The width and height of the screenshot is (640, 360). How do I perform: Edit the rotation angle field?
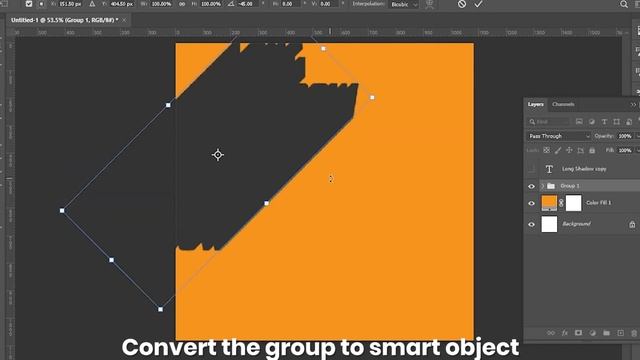[x=247, y=4]
